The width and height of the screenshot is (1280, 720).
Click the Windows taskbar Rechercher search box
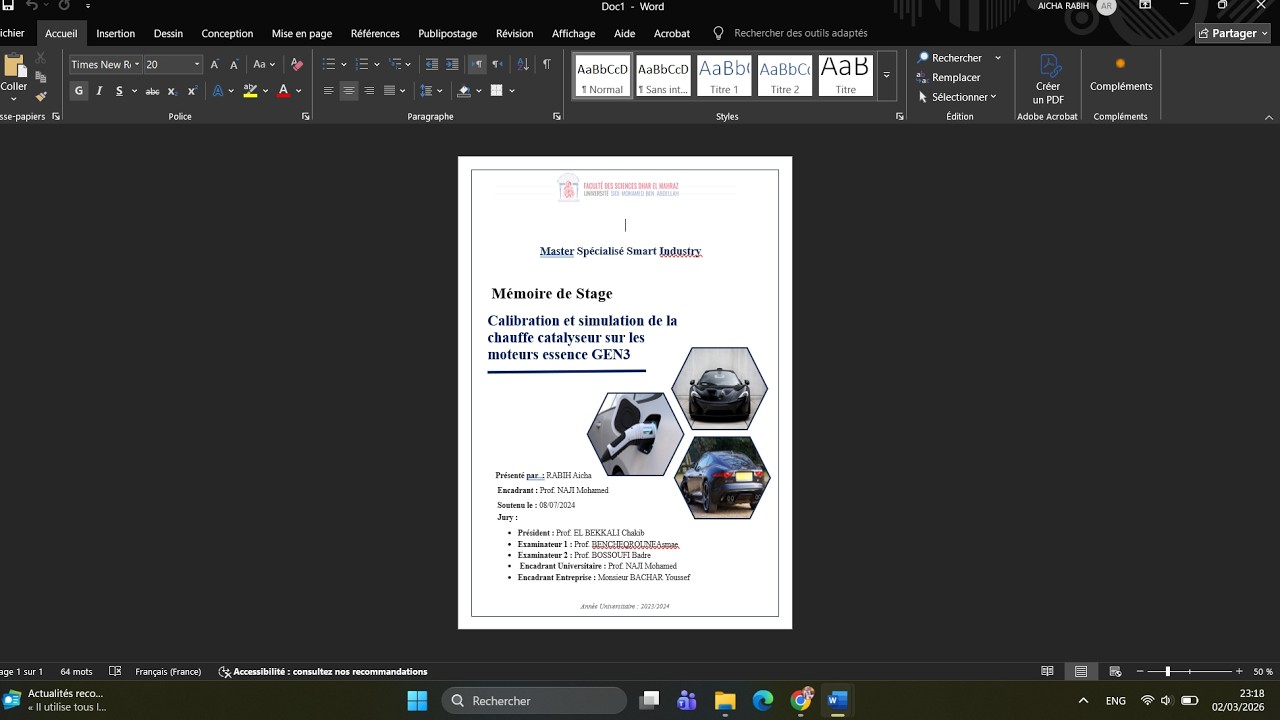534,700
